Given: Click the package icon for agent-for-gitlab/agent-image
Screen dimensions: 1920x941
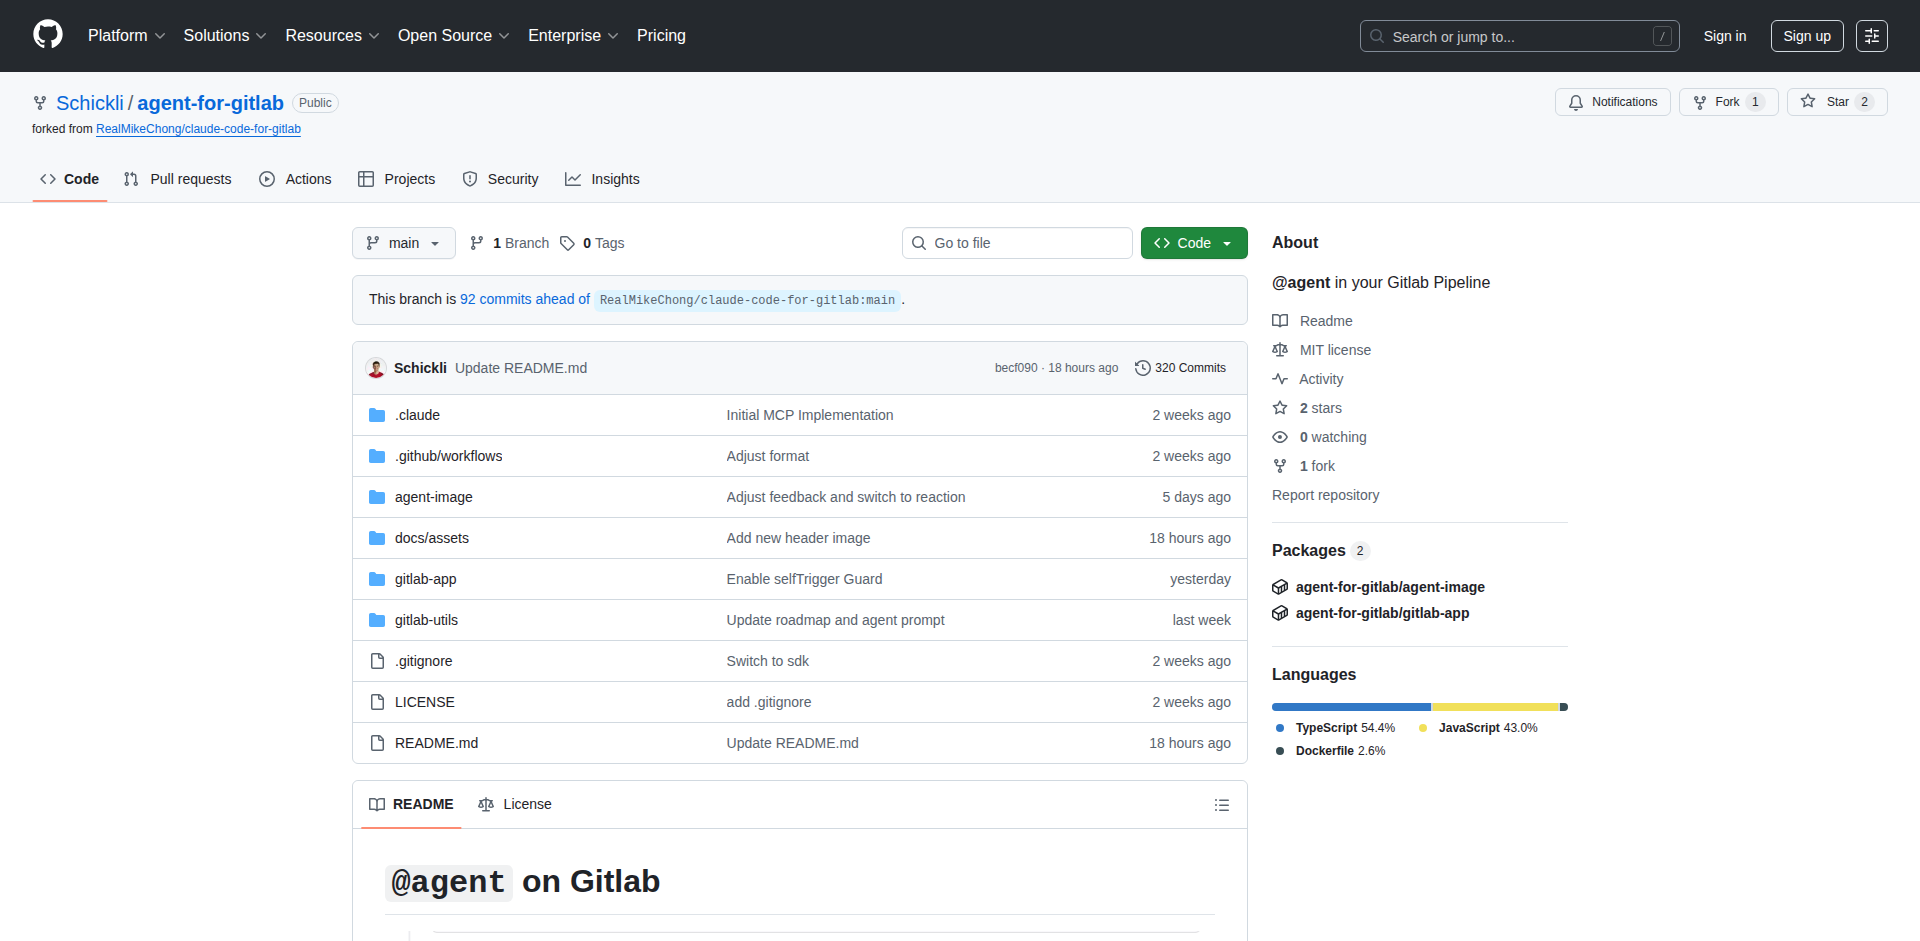Looking at the screenshot, I should point(1280,587).
